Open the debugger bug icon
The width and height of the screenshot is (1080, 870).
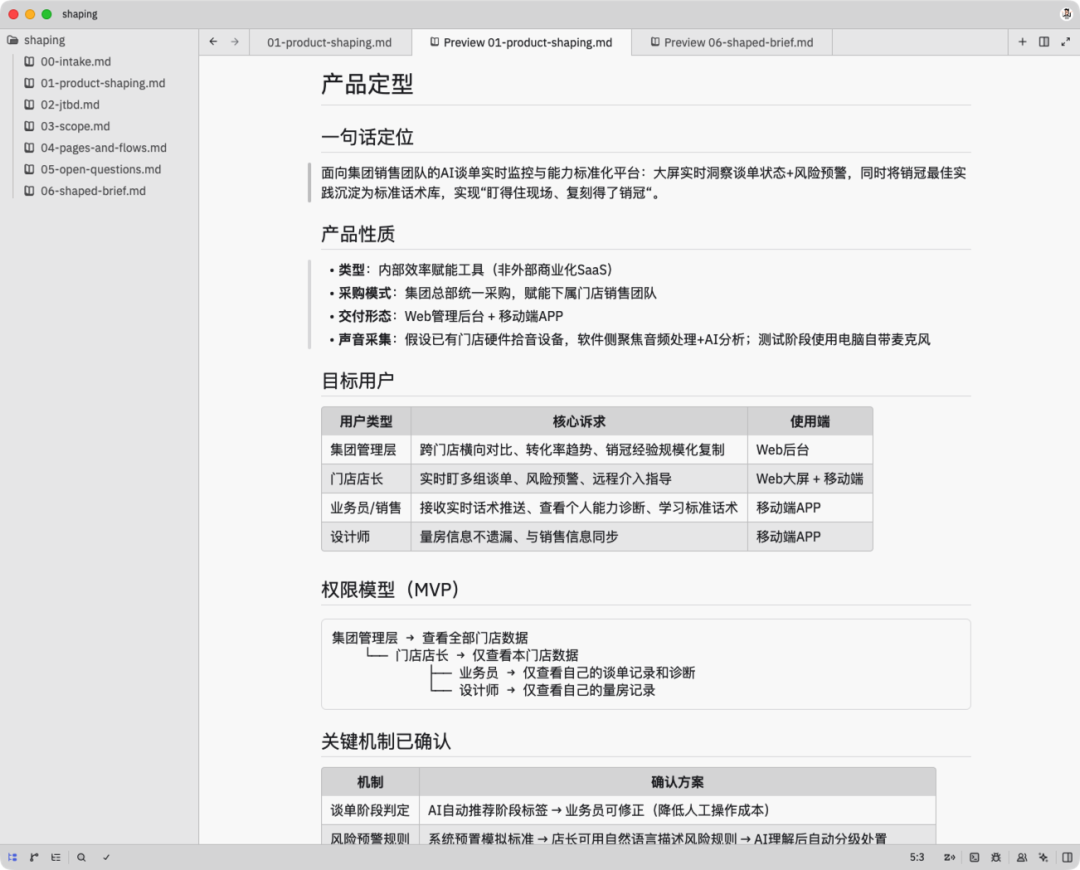(996, 858)
